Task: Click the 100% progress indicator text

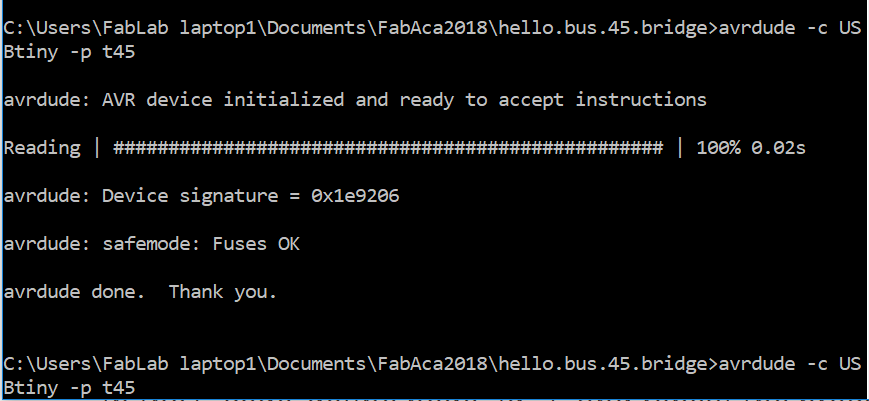Action: pos(719,148)
